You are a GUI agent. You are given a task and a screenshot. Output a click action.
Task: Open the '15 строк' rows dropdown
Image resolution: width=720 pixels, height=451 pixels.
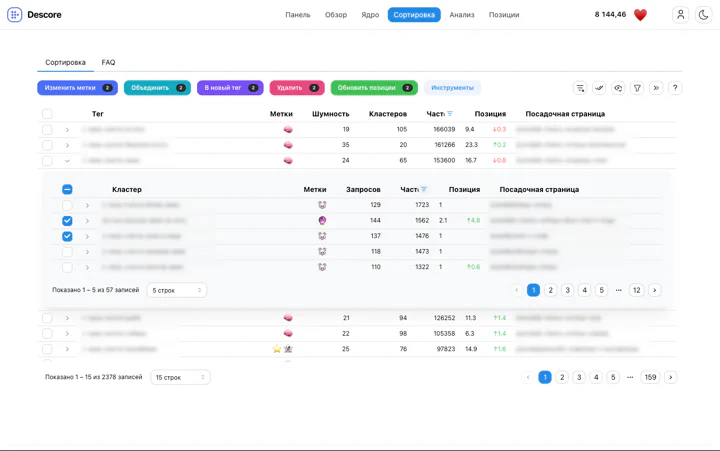pos(180,377)
